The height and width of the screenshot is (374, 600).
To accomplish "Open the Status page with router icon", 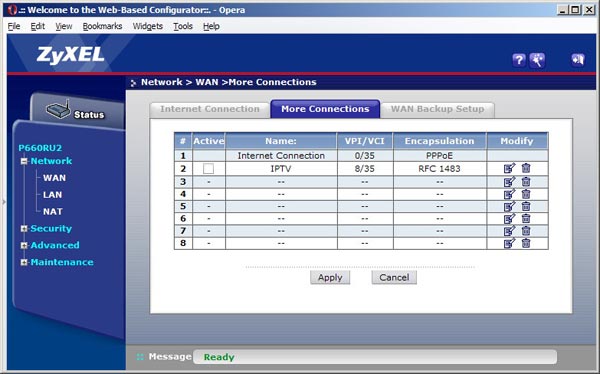I will coord(76,111).
